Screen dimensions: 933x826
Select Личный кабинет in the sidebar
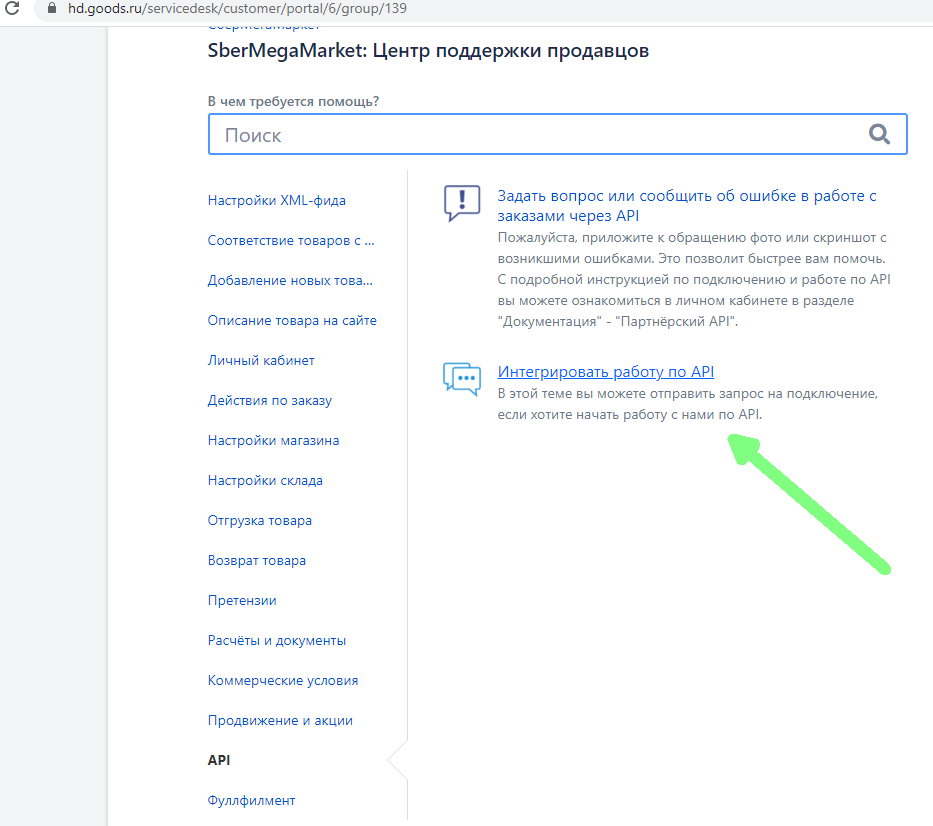coord(261,360)
